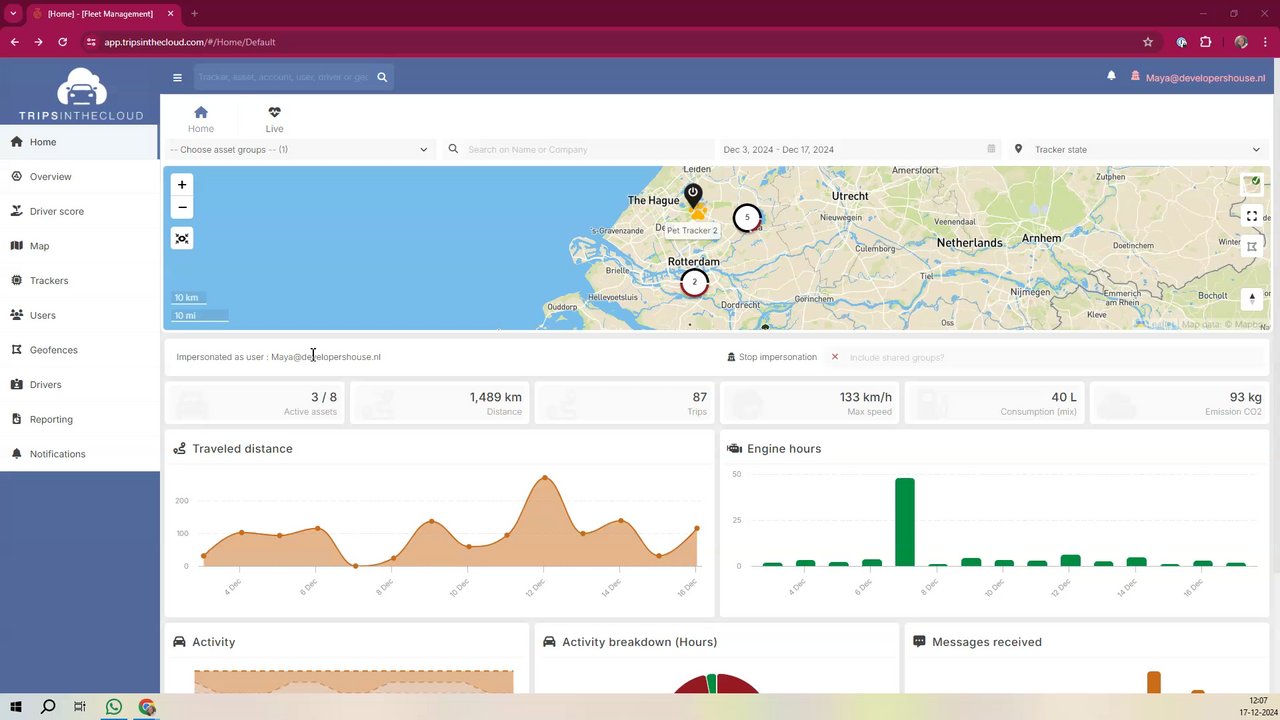Expand the Tracker state dropdown
The width and height of the screenshot is (1280, 720).
click(1138, 149)
